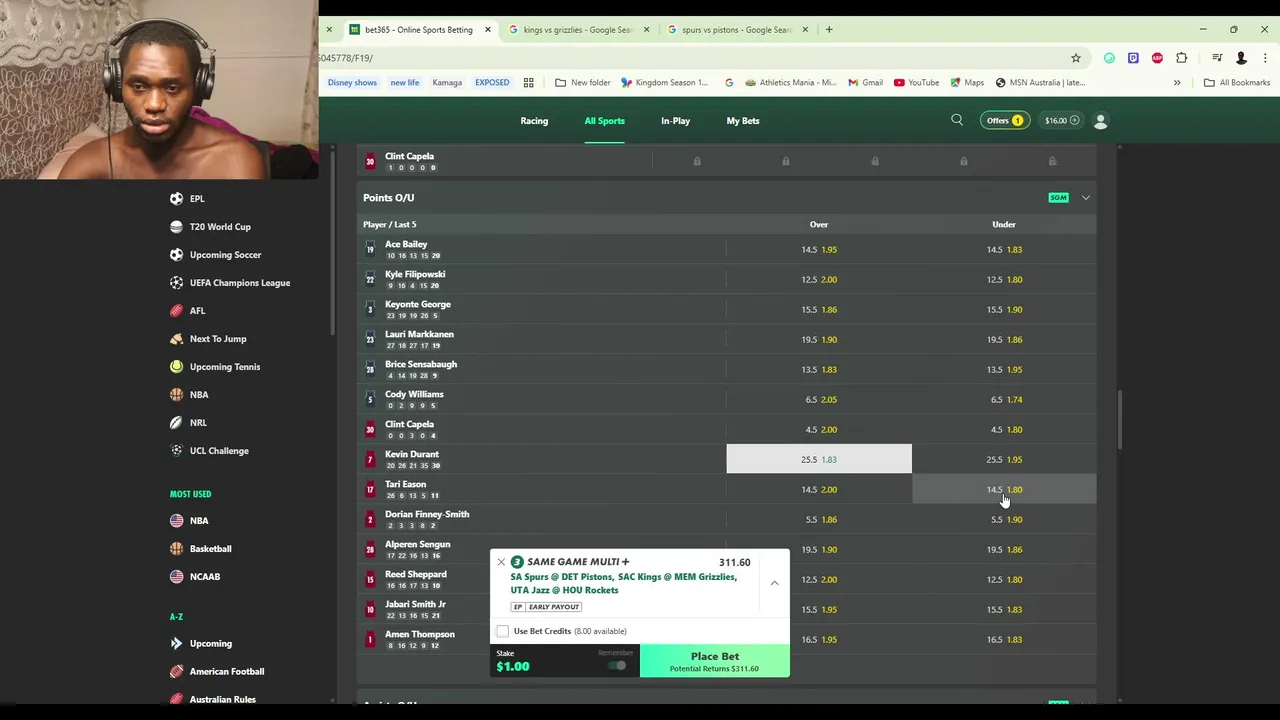Select the All Sports navigation tab
1280x720 pixels.
coord(604,121)
